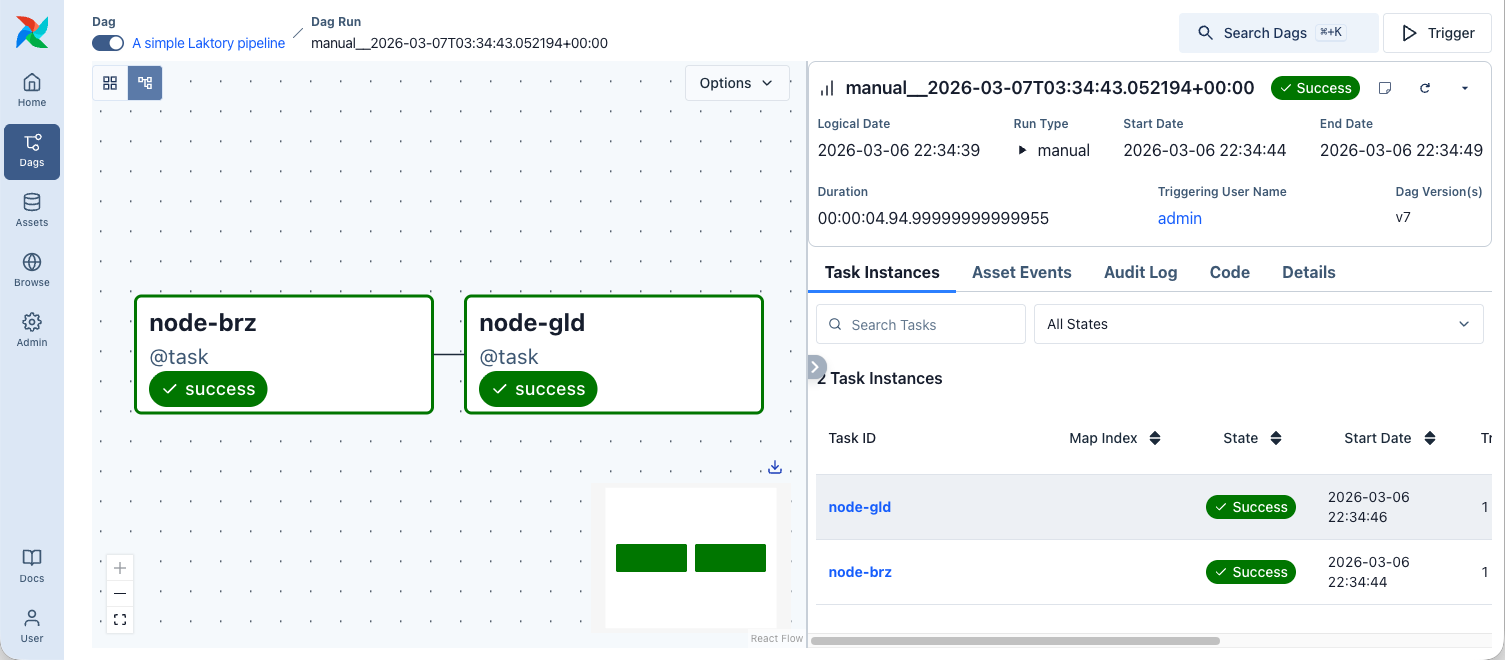
Task: Zoom in on the graph
Action: click(120, 568)
